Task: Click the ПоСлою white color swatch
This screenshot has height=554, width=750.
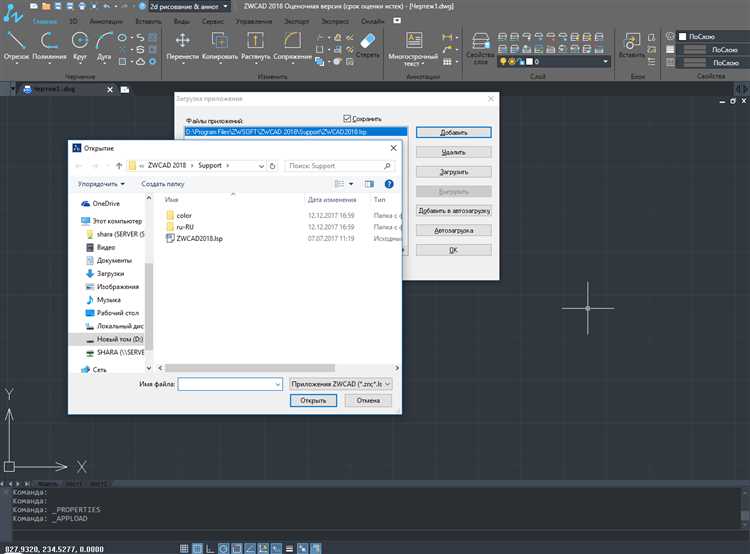Action: [x=683, y=36]
